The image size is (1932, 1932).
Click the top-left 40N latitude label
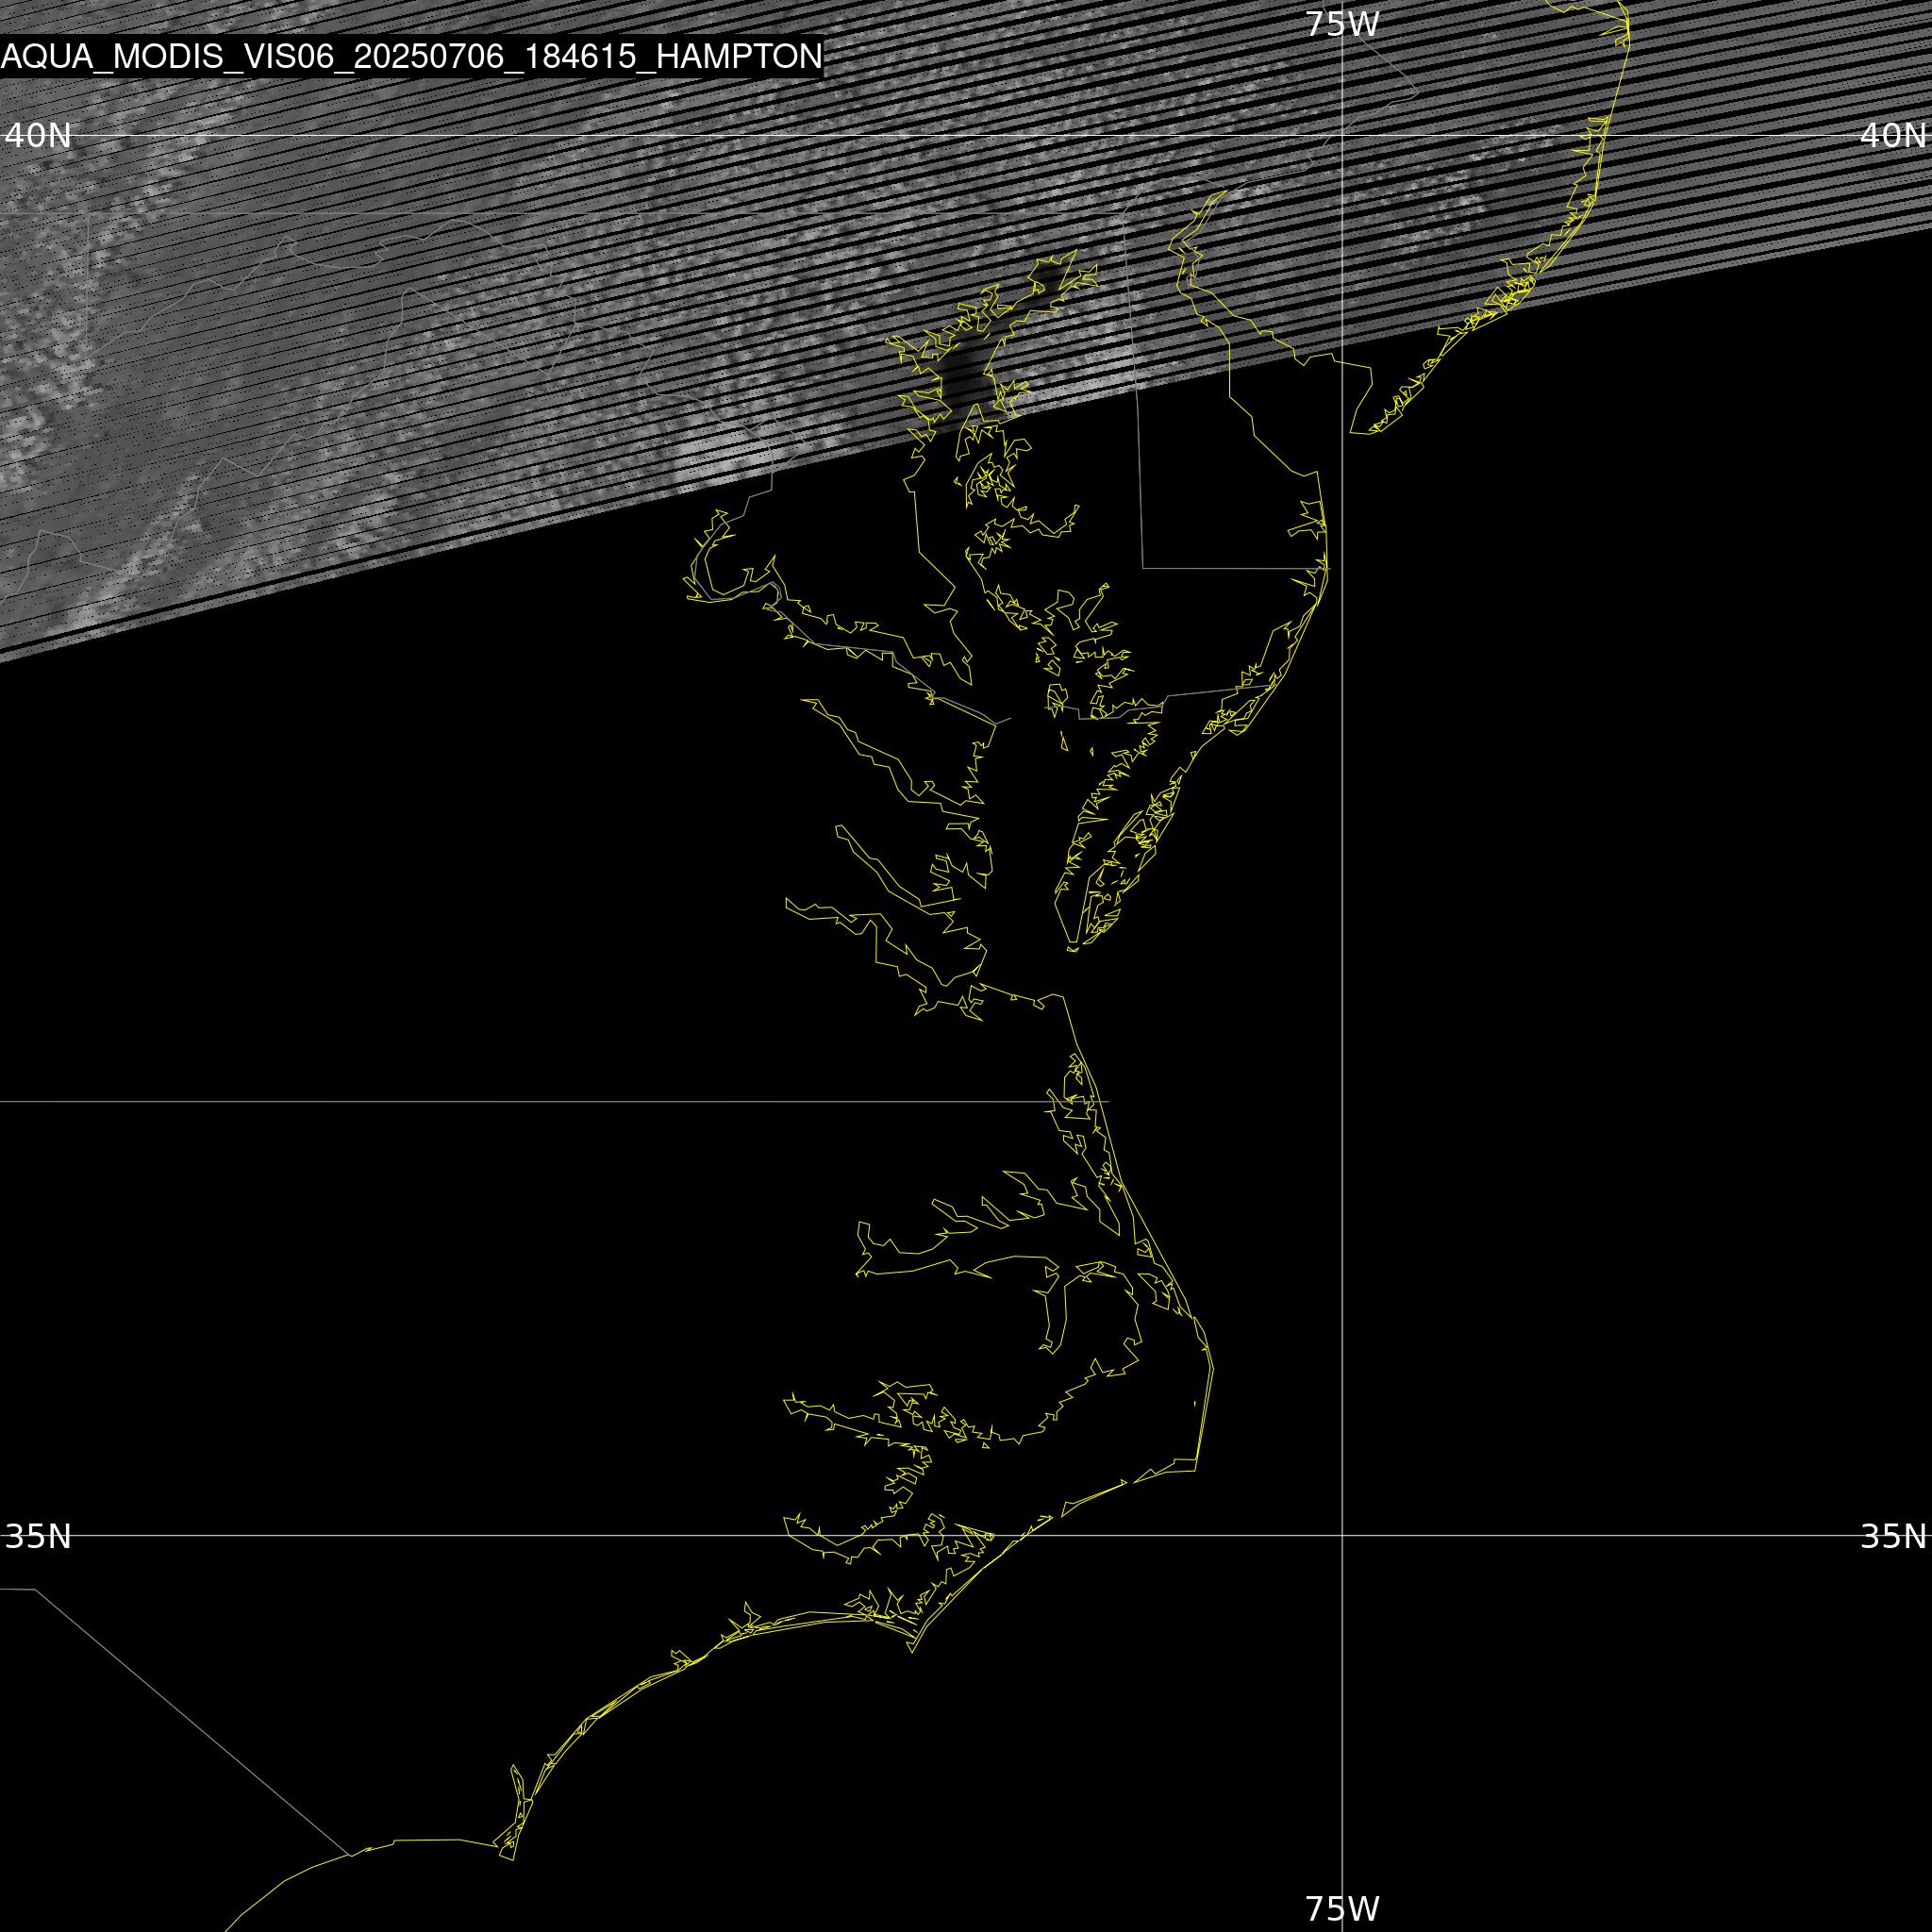[38, 135]
